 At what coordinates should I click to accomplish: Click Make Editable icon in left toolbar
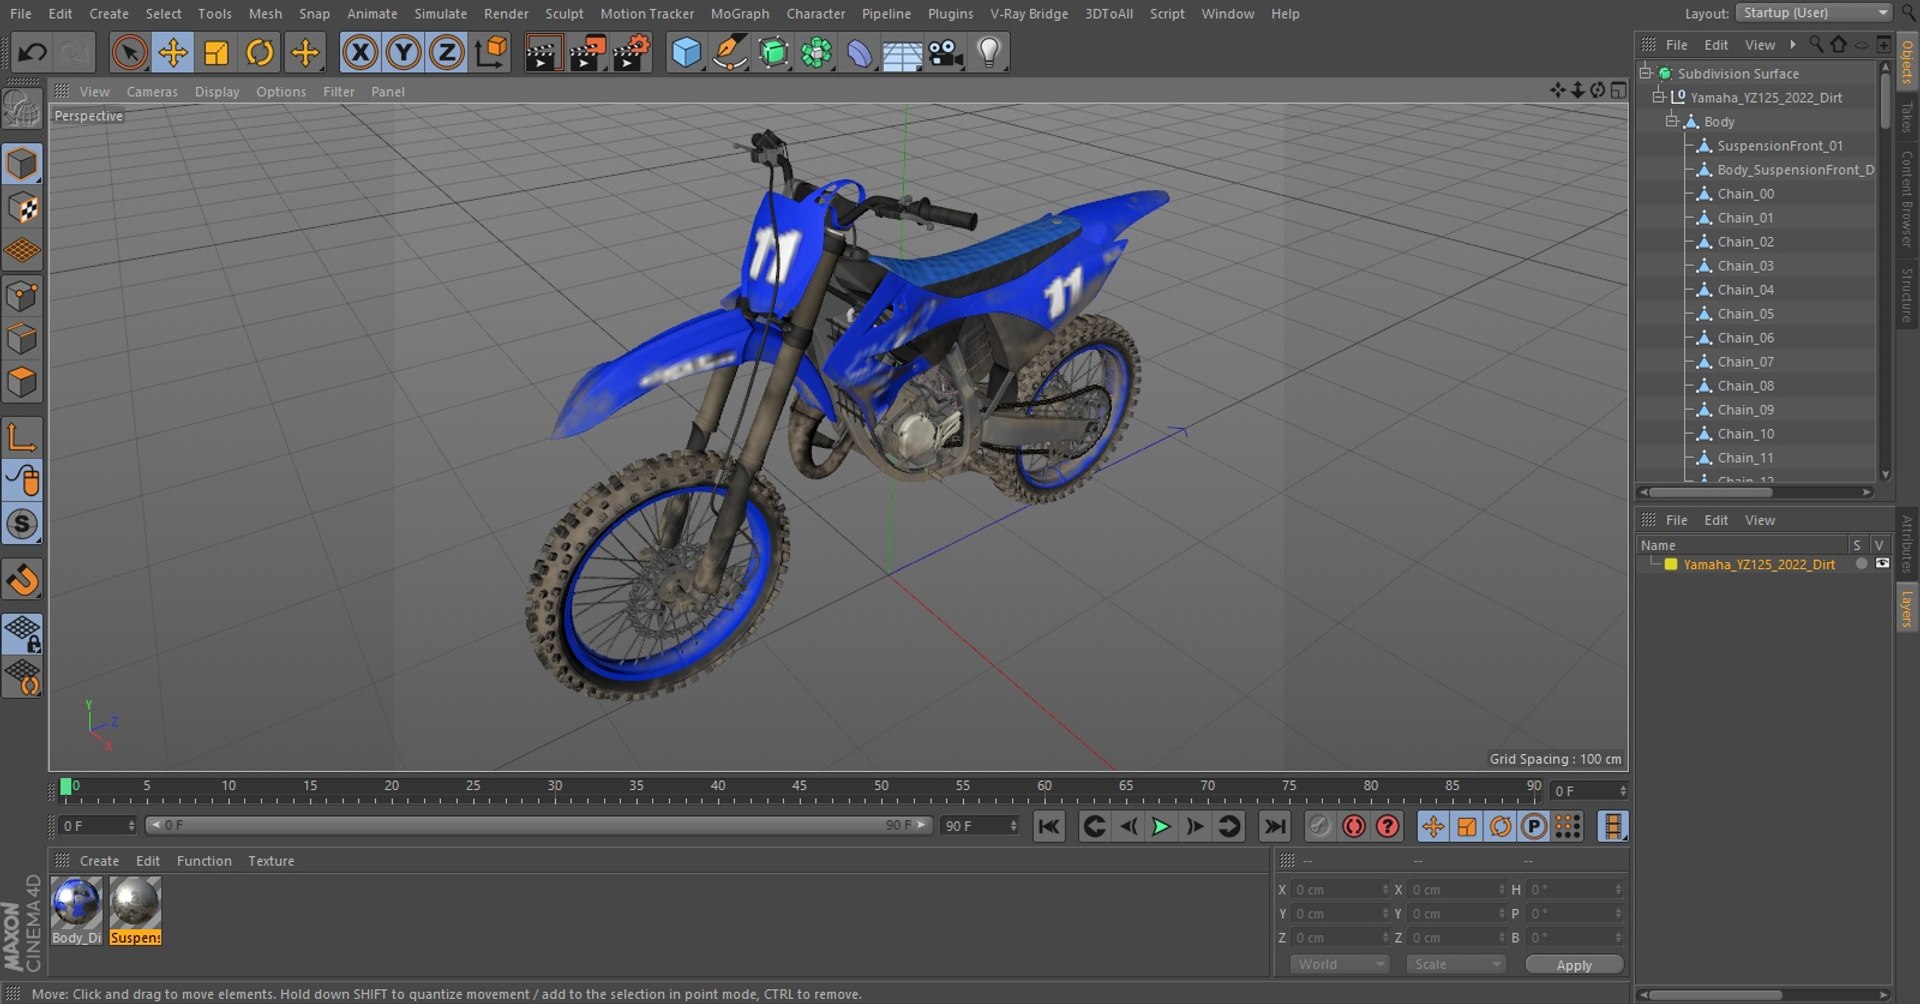[22, 109]
